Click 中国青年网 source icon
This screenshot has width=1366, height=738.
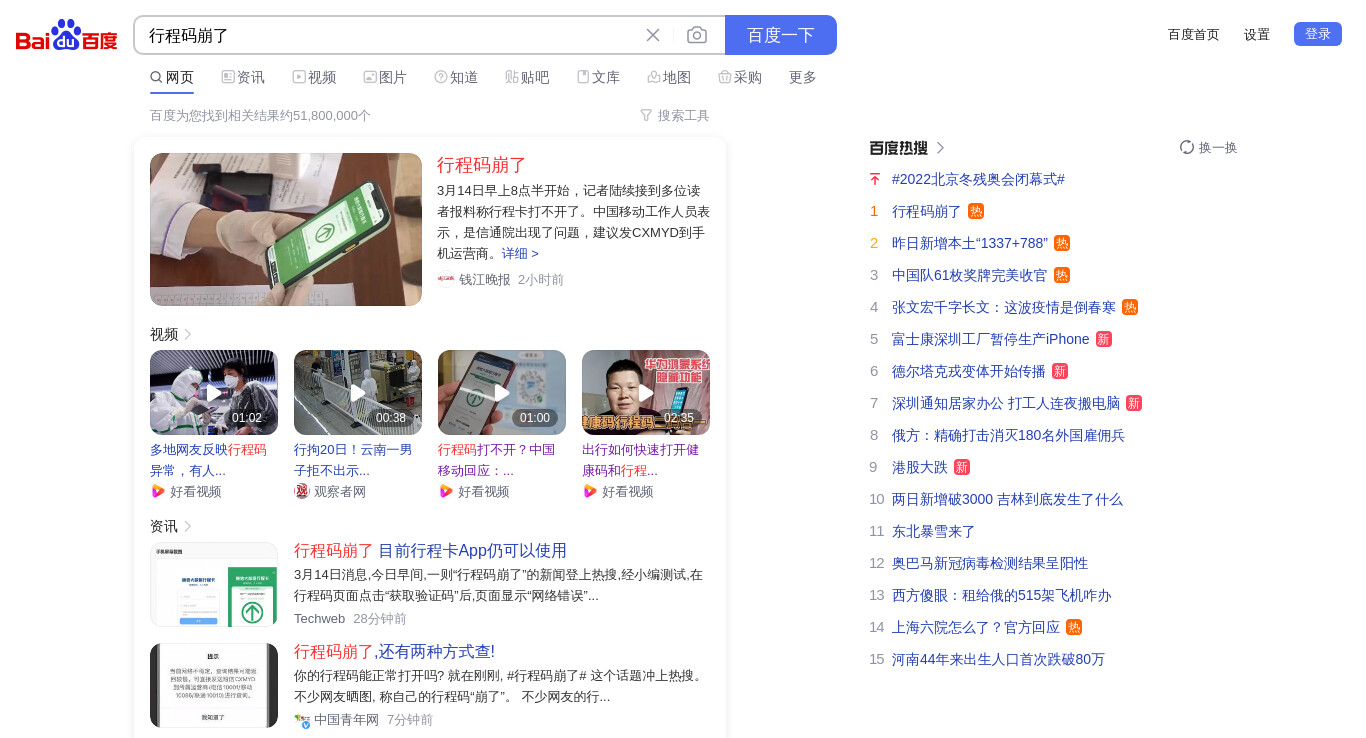point(302,720)
